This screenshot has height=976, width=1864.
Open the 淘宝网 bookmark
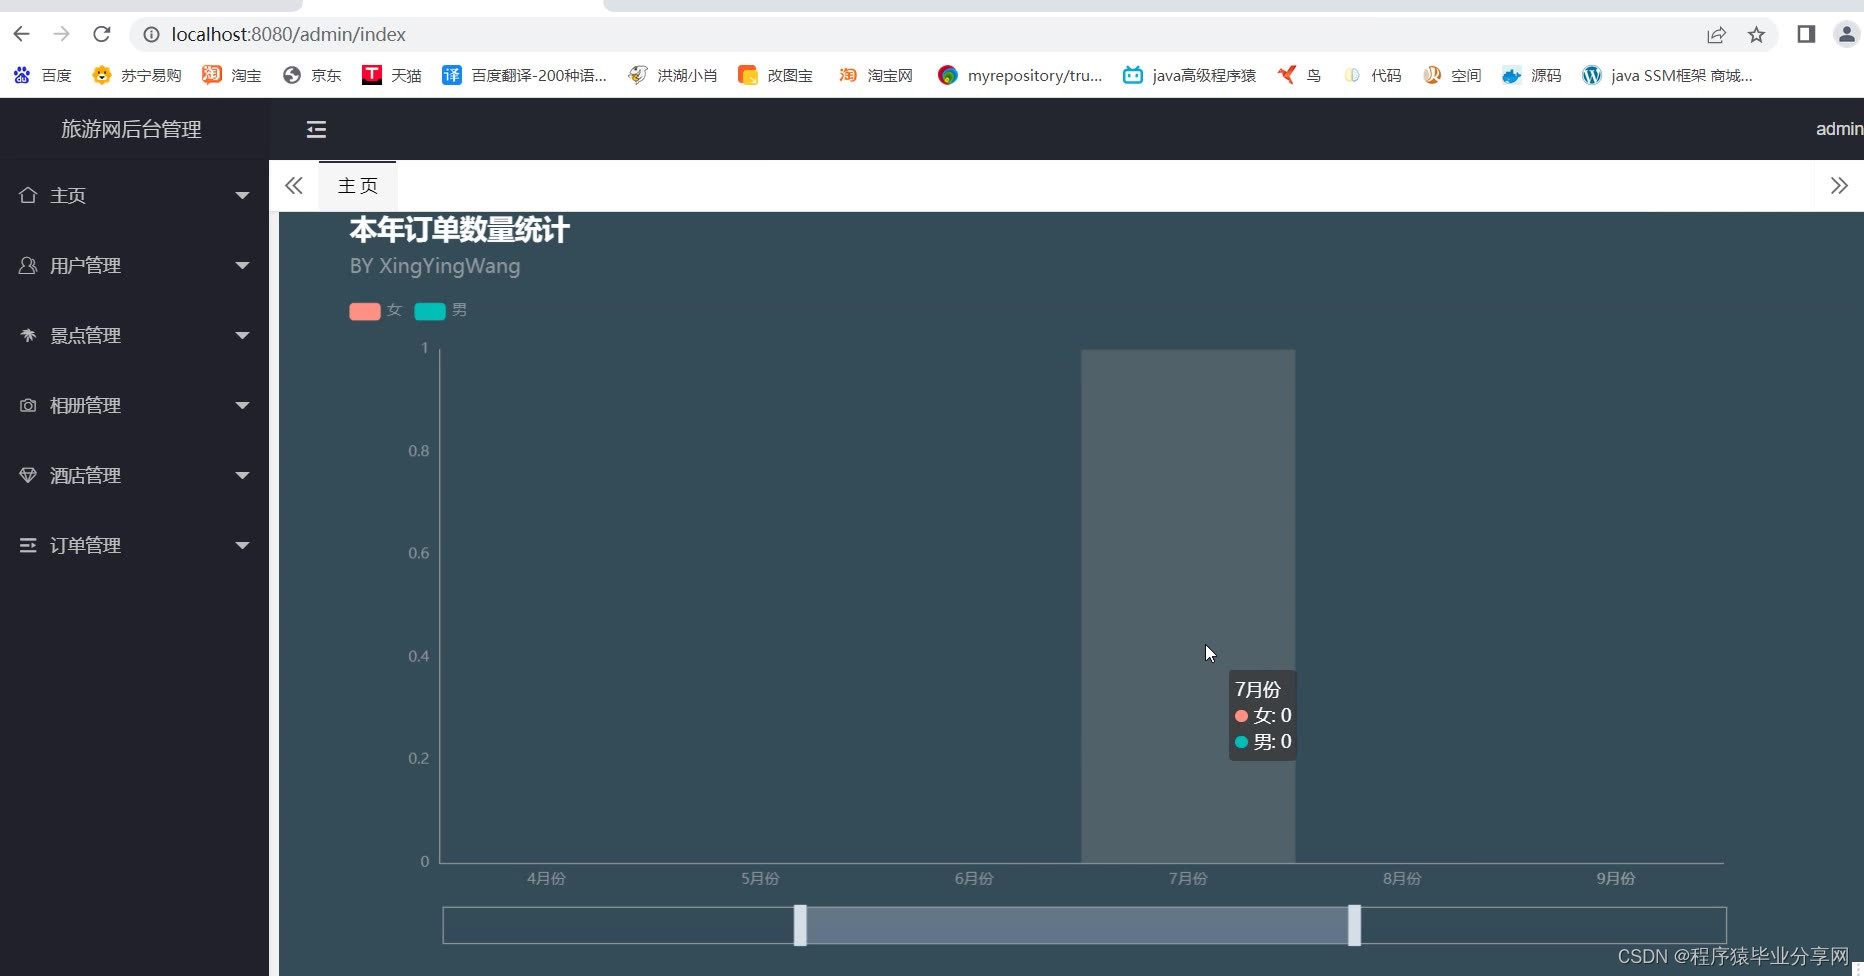click(876, 75)
